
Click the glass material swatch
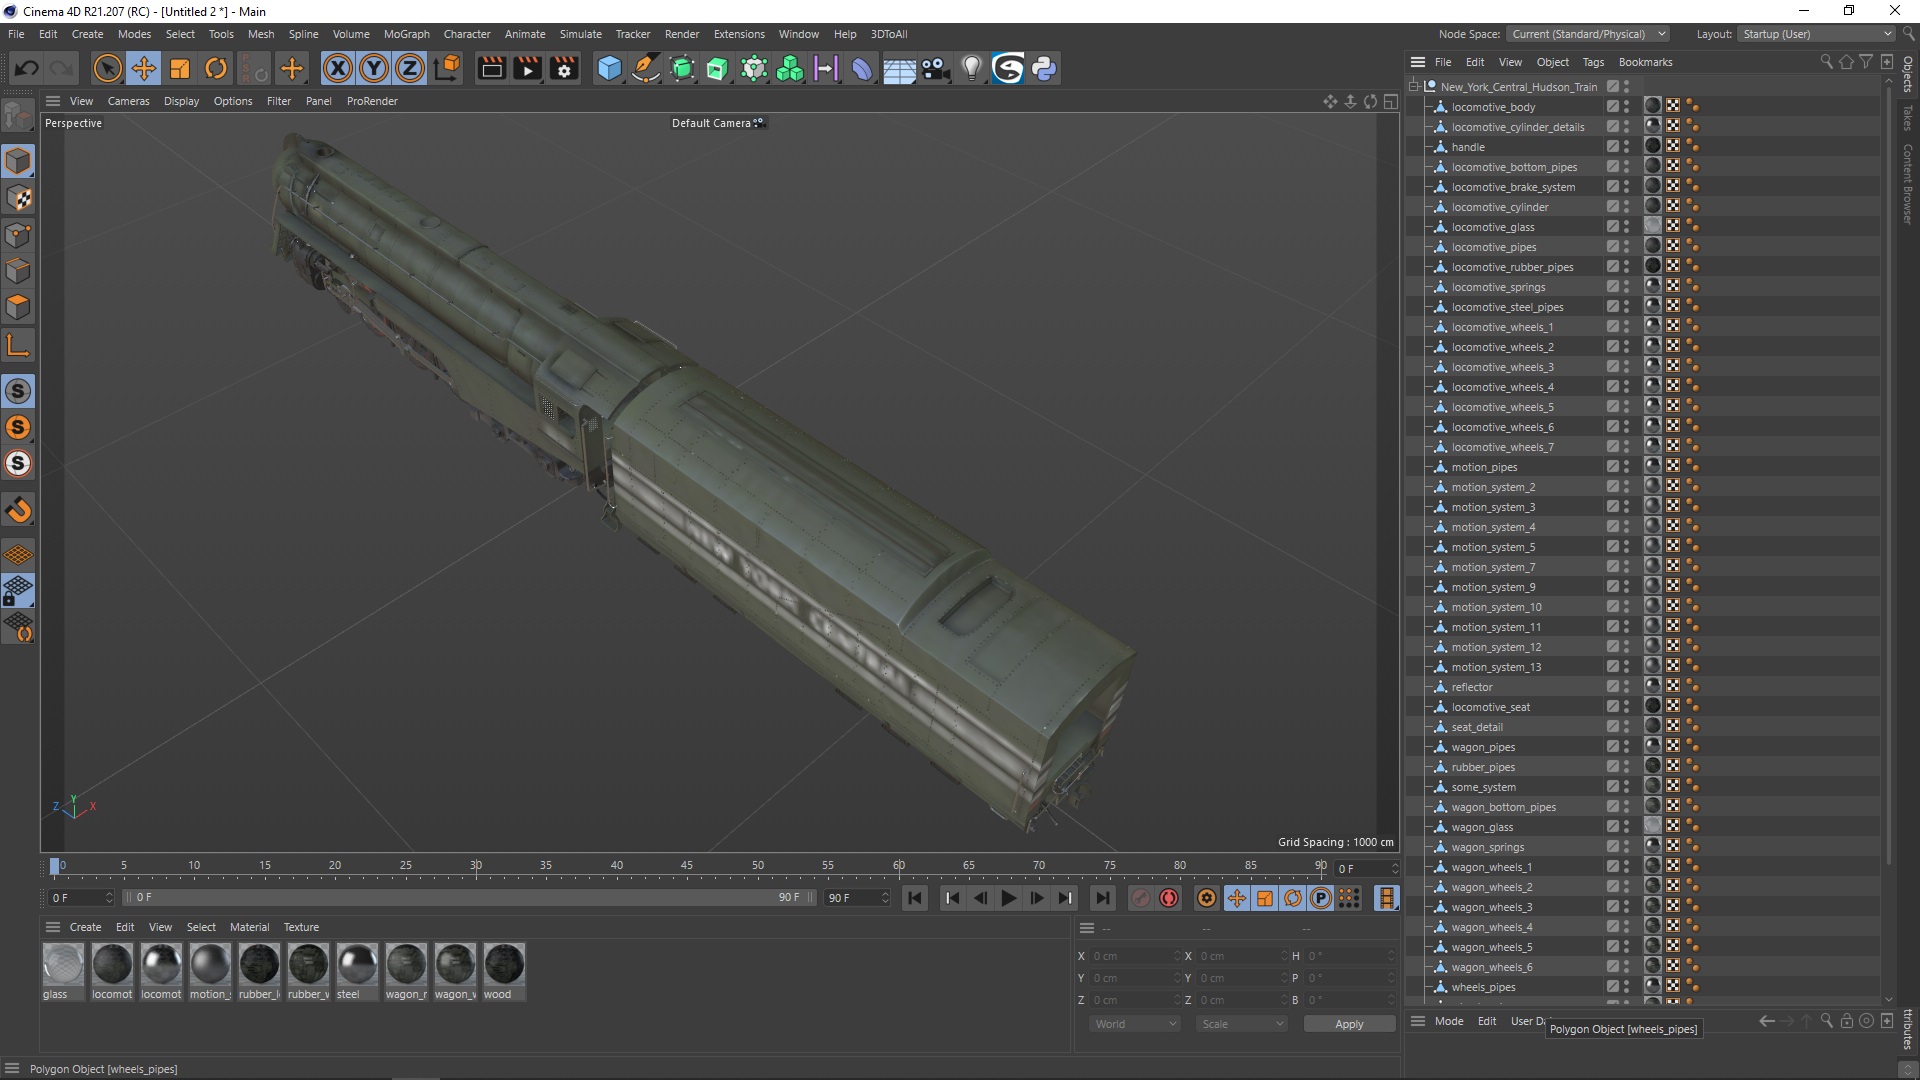(x=63, y=964)
